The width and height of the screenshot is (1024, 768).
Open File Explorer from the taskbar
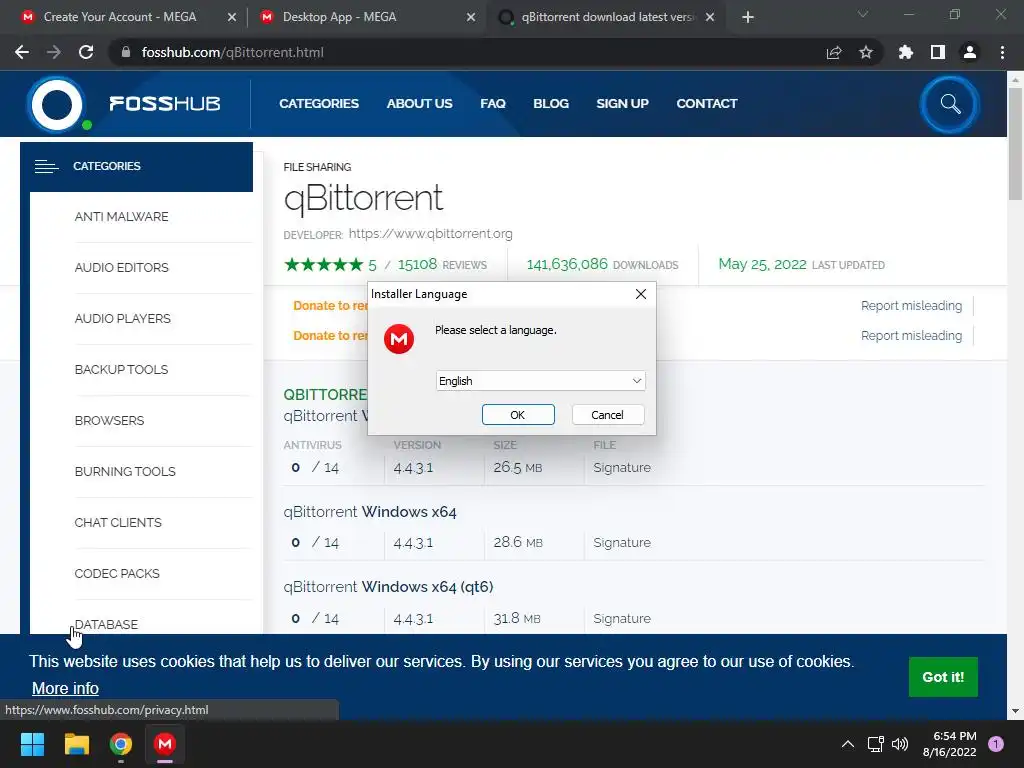[x=76, y=744]
